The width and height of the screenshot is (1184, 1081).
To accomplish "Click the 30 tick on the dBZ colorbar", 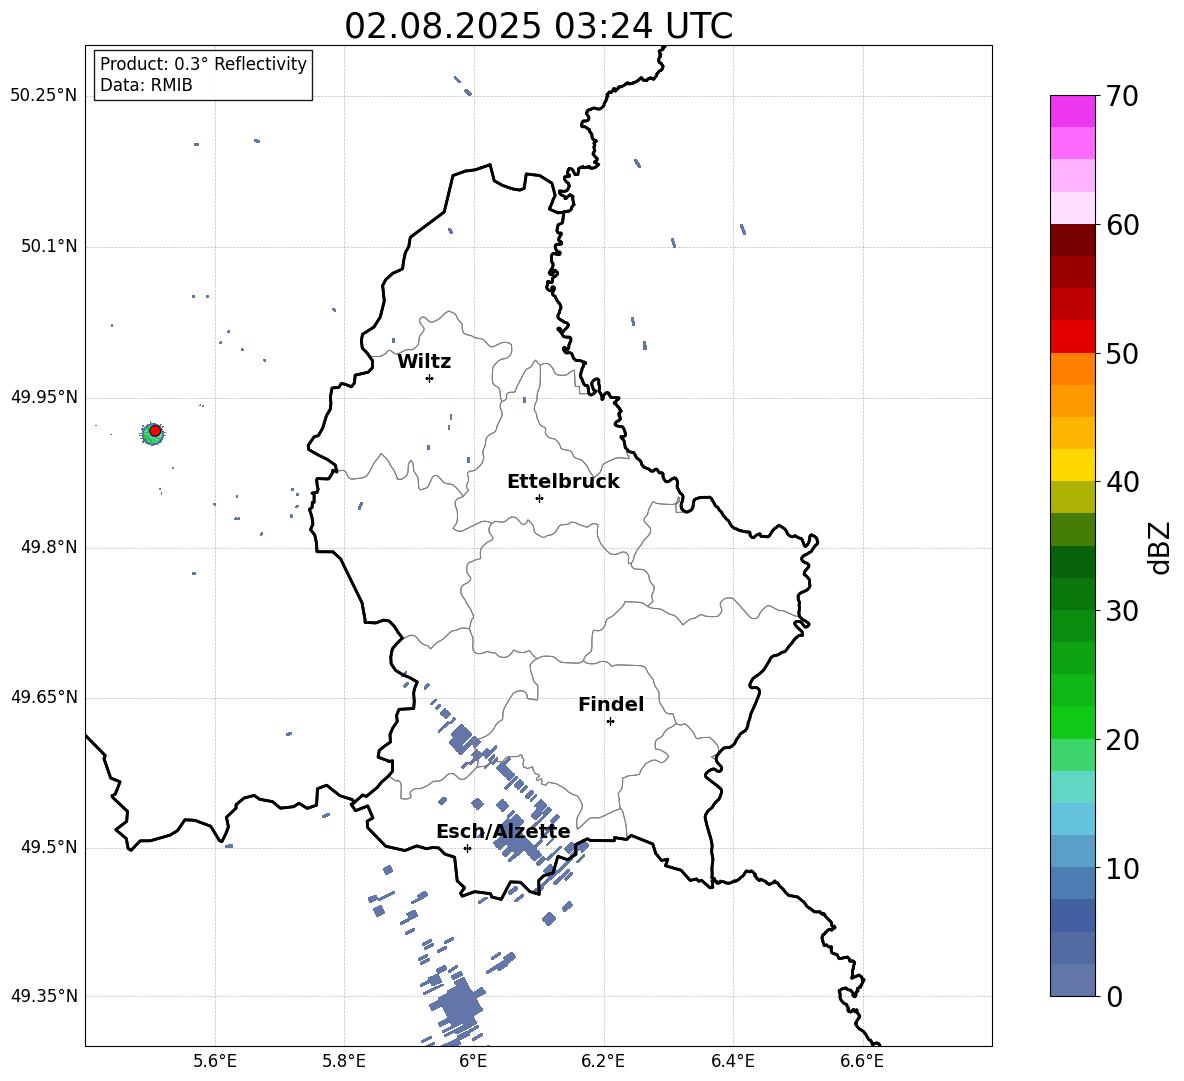I will pyautogui.click(x=1121, y=611).
